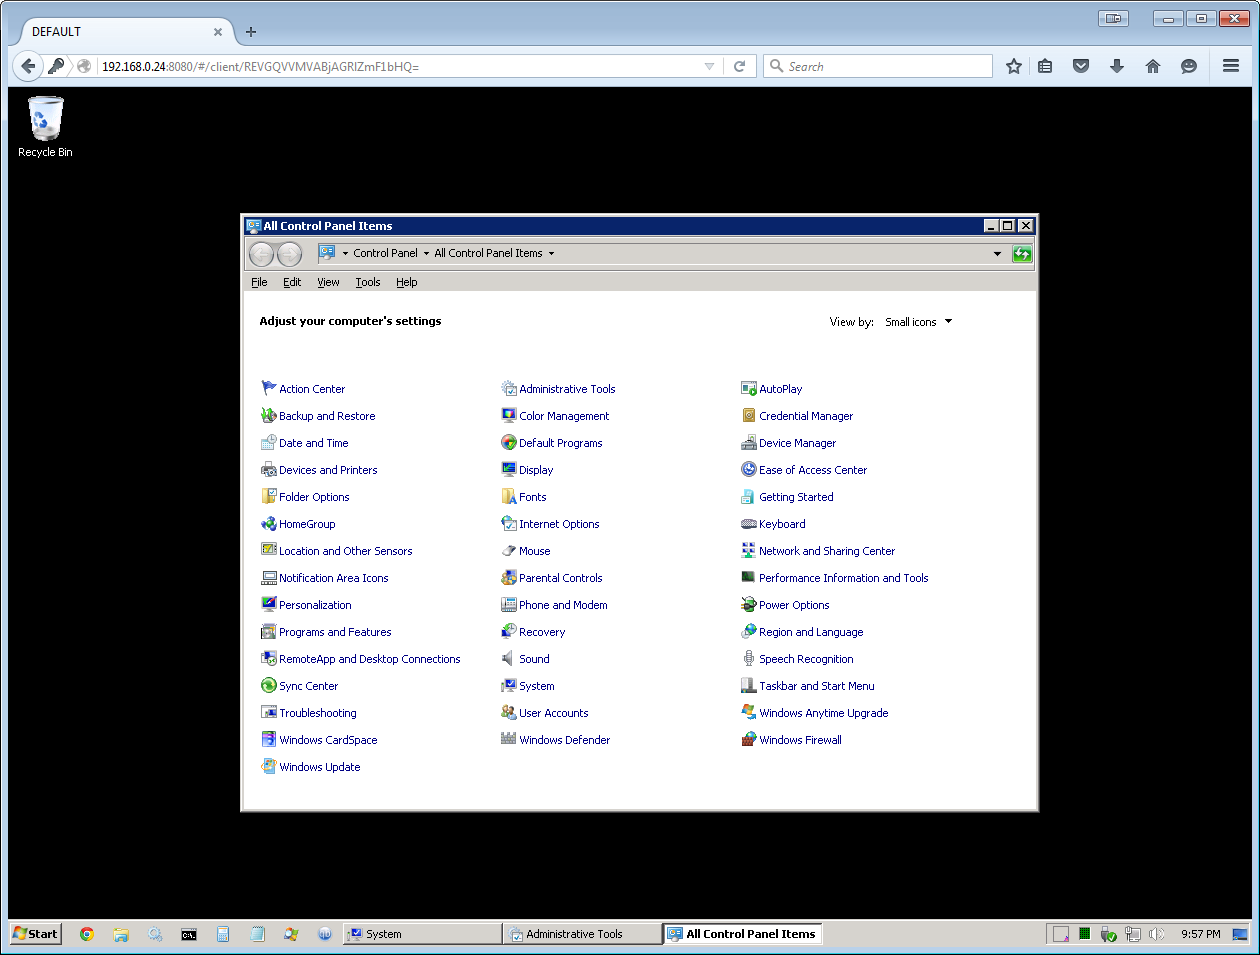
Task: Click the Sync Center green icon
Action: [268, 685]
